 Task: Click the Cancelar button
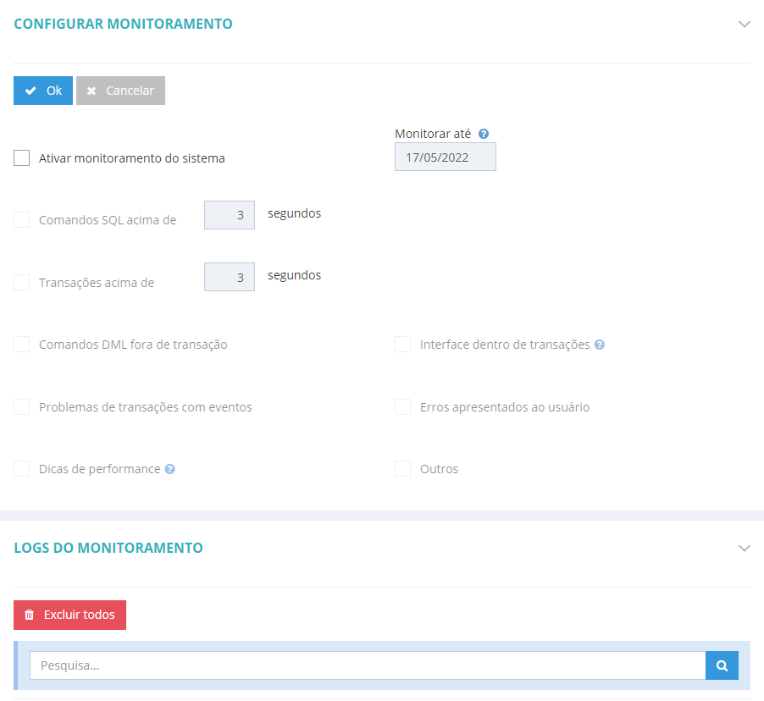pos(120,91)
